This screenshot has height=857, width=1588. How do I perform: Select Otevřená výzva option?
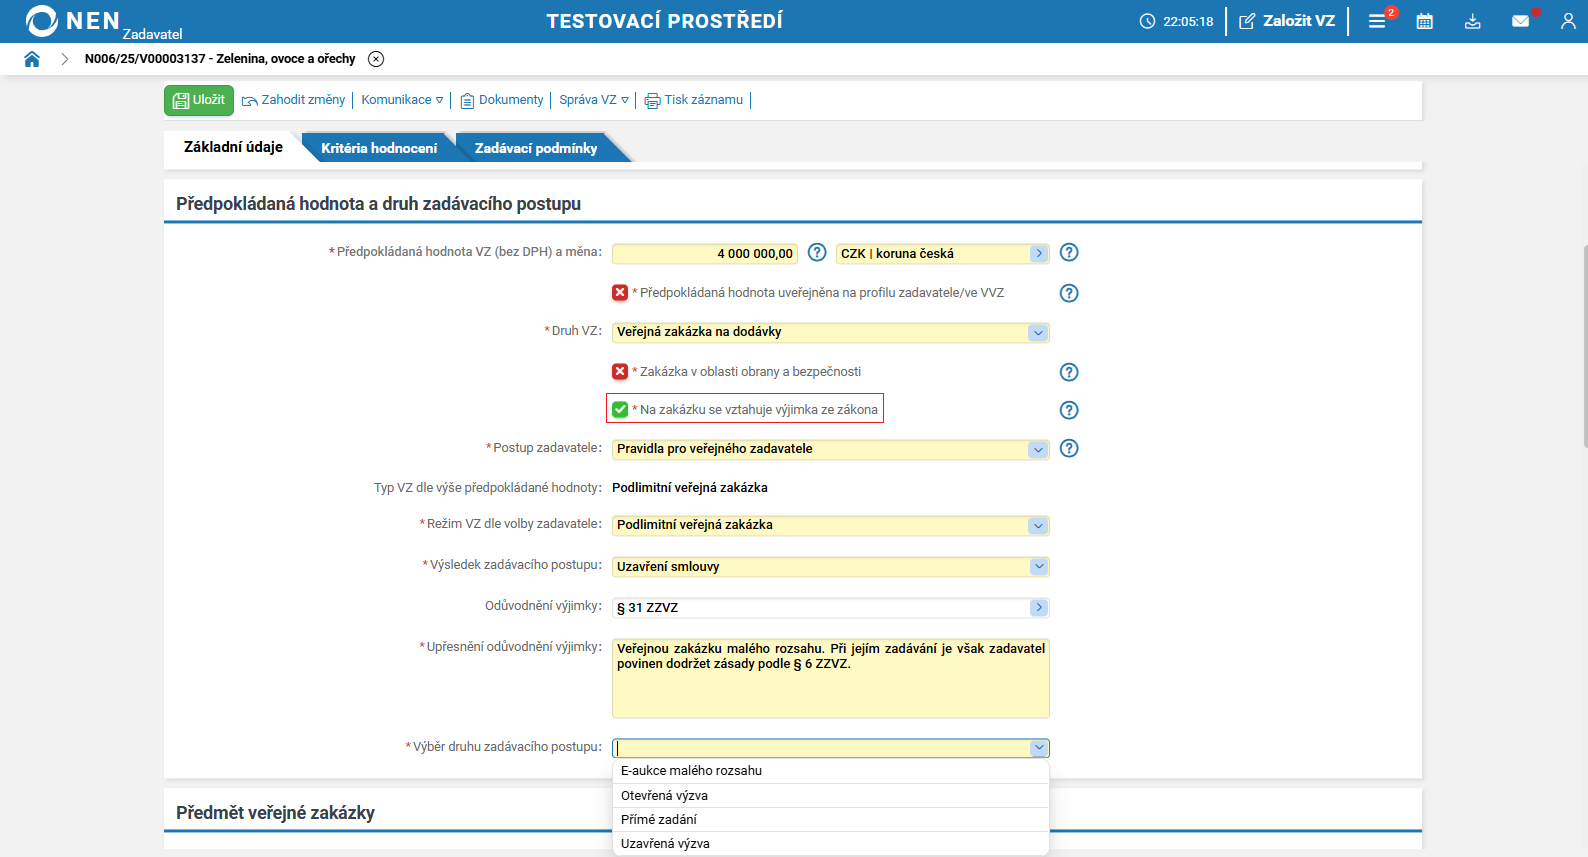[x=831, y=796]
